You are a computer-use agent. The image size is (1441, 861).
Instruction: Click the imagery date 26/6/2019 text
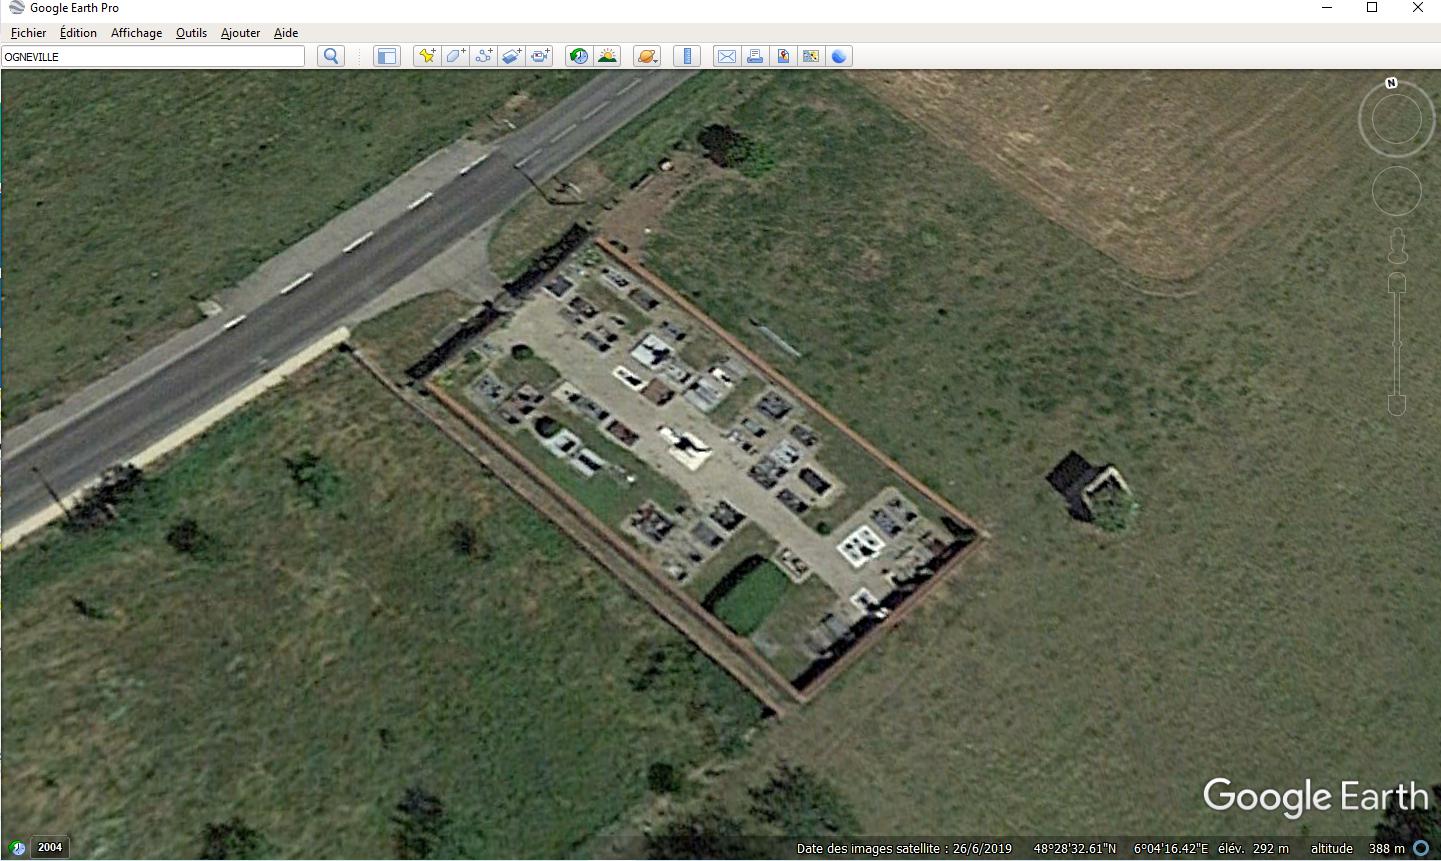point(983,848)
